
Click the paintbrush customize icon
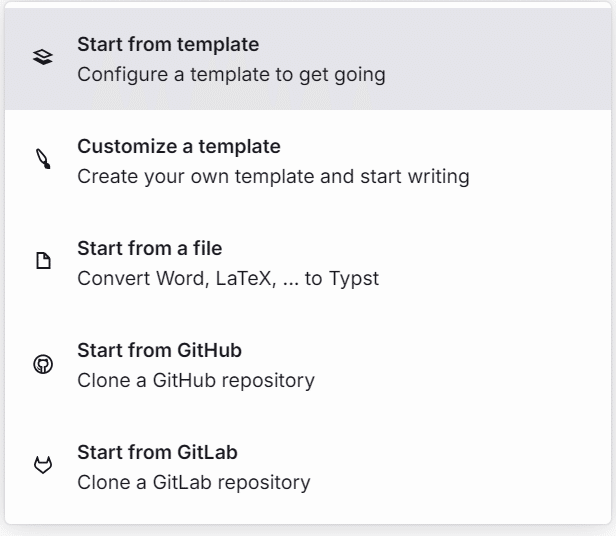tap(42, 160)
